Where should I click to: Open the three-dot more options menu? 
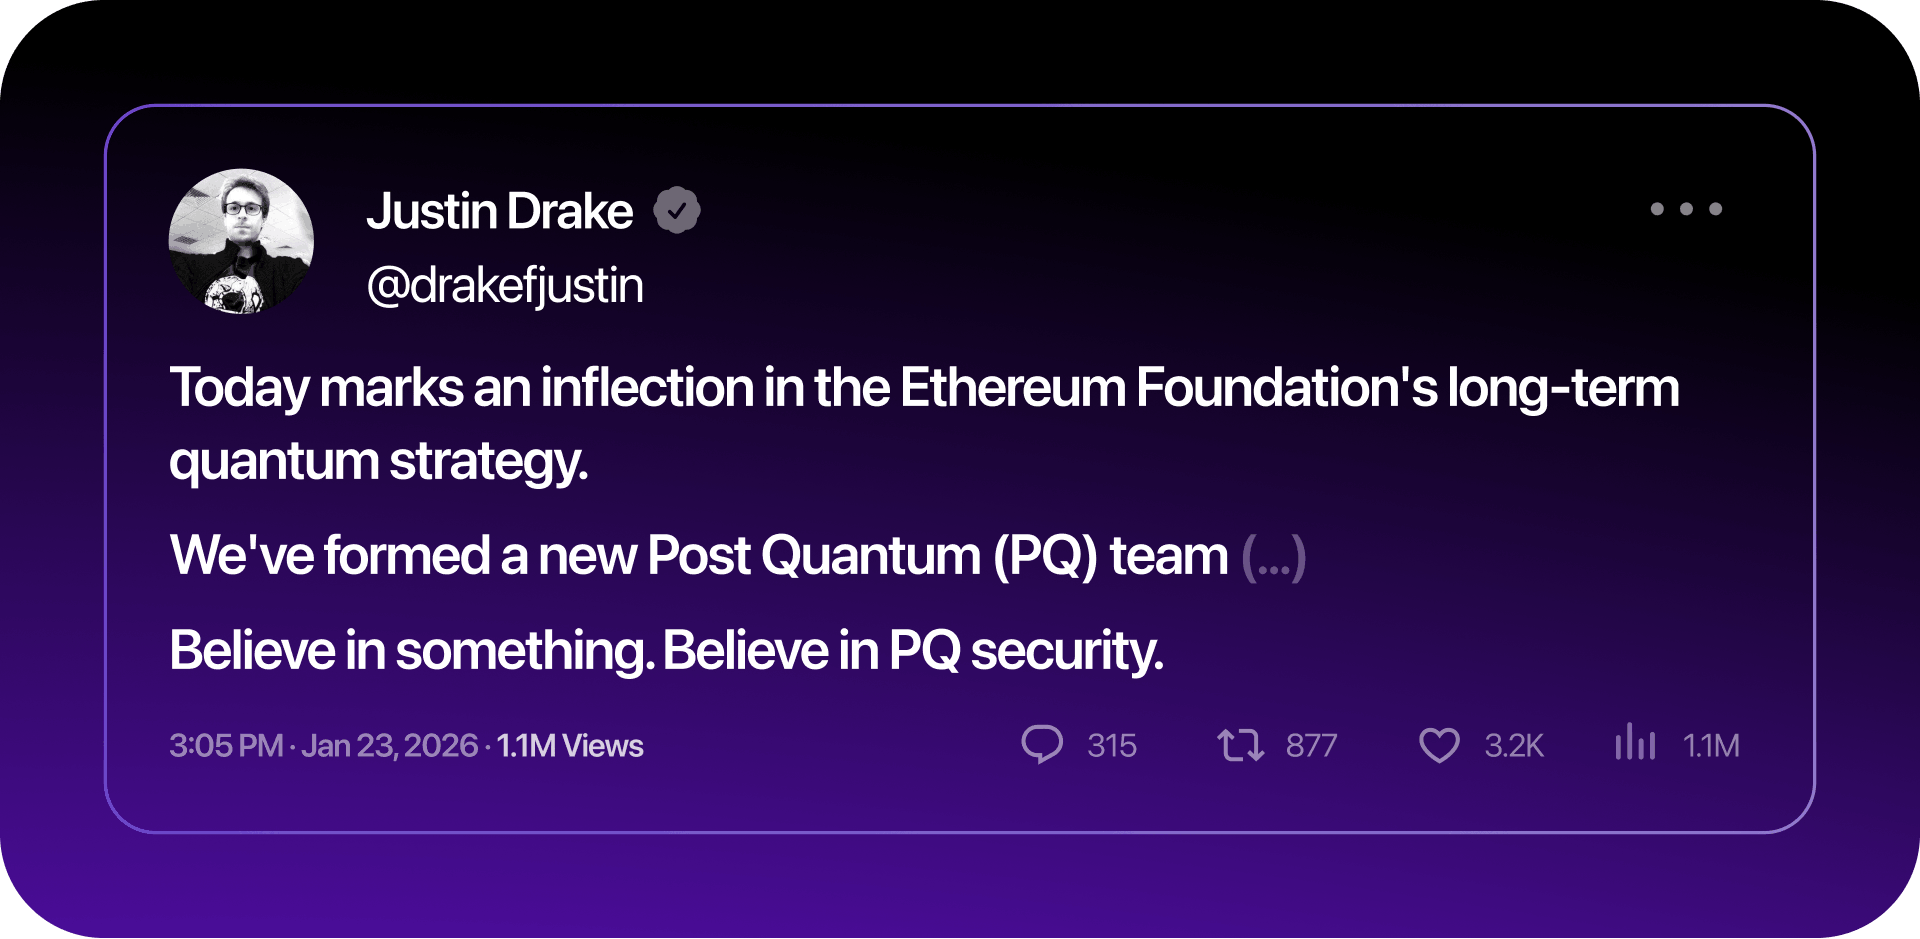click(x=1686, y=209)
